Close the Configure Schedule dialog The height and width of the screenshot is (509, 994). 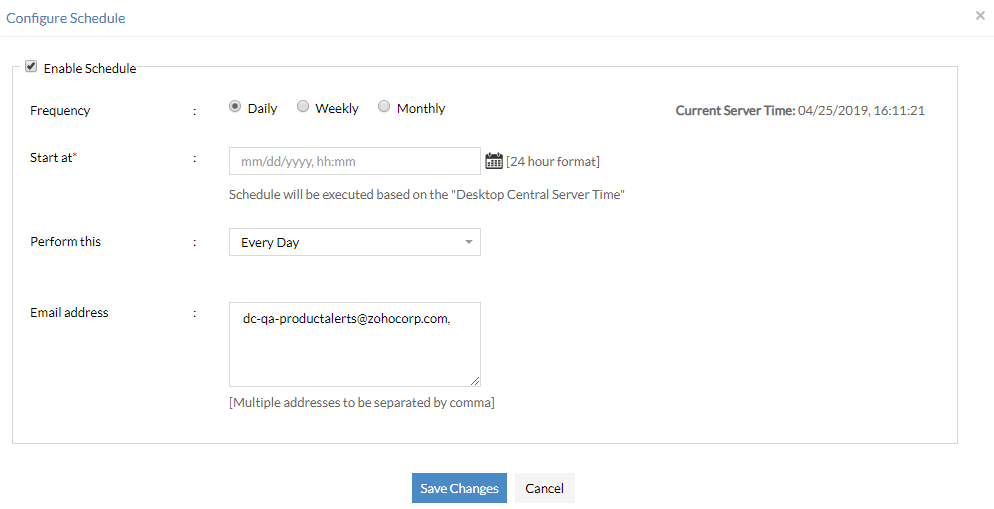coord(980,16)
